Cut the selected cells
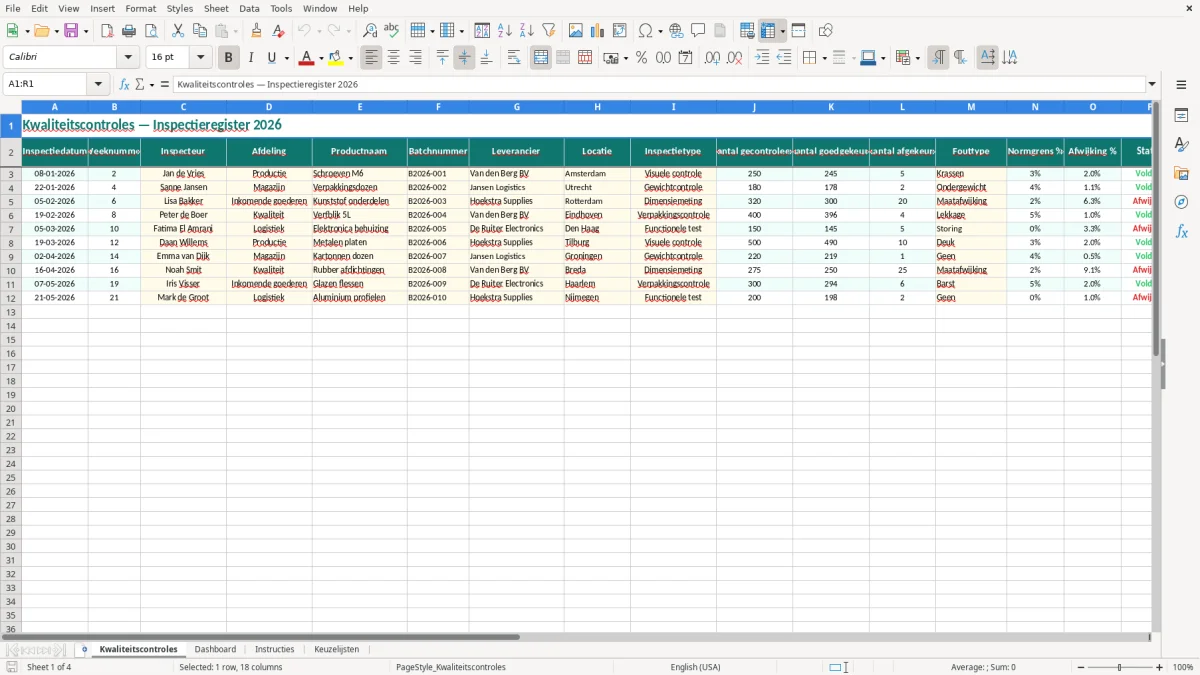Screen dimensions: 1200x675 (177, 31)
